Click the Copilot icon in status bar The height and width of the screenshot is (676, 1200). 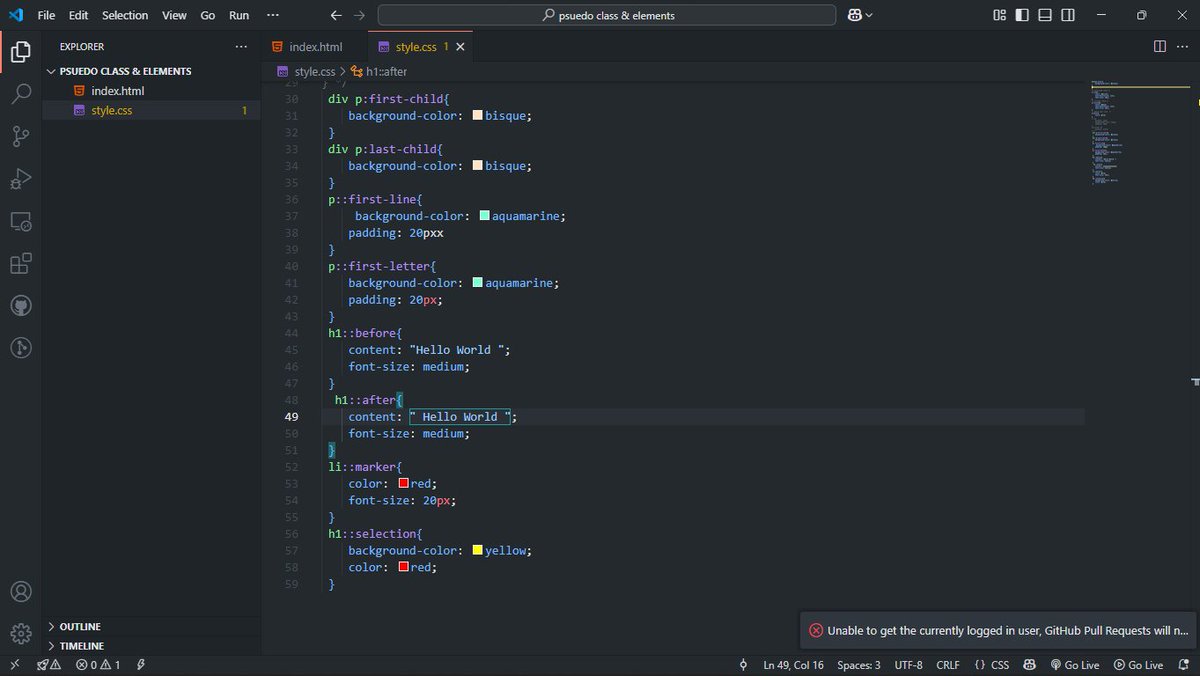1030,663
